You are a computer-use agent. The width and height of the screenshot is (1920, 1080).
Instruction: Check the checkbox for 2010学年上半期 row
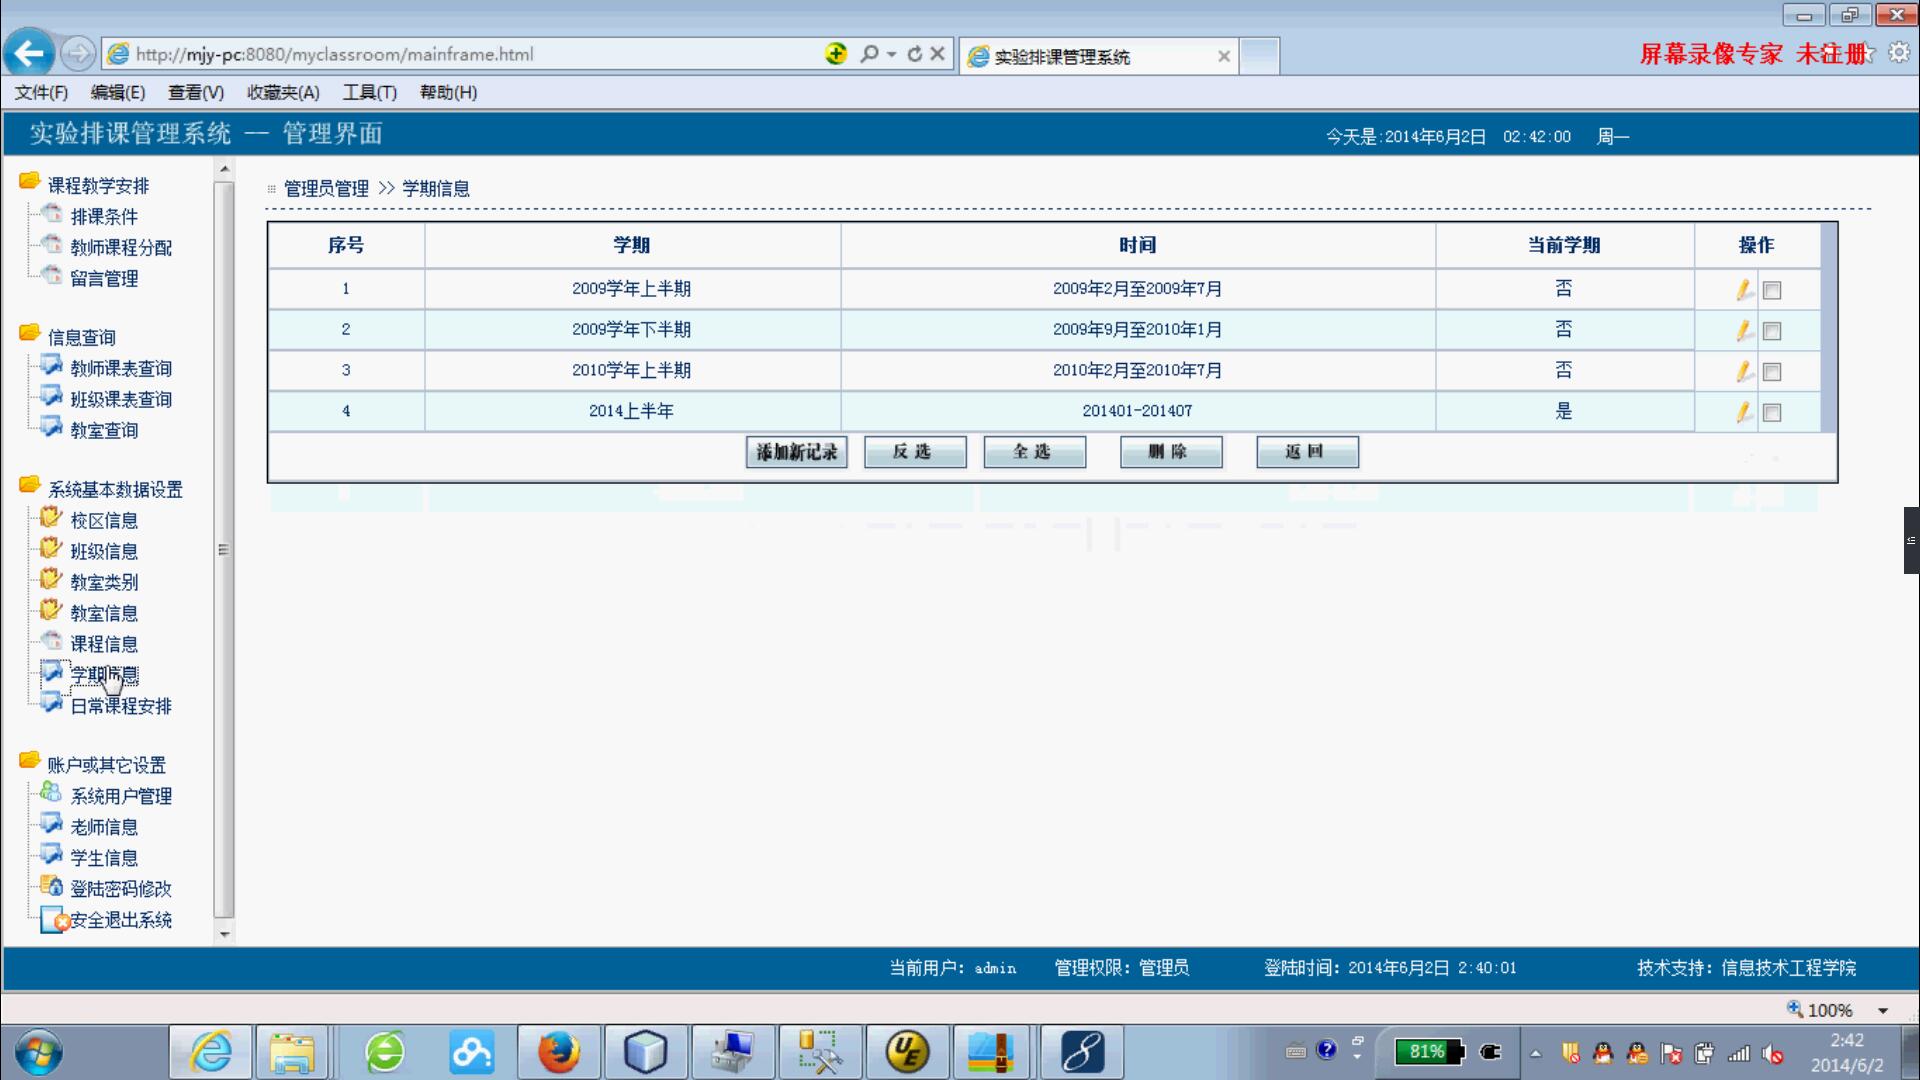click(x=1772, y=372)
